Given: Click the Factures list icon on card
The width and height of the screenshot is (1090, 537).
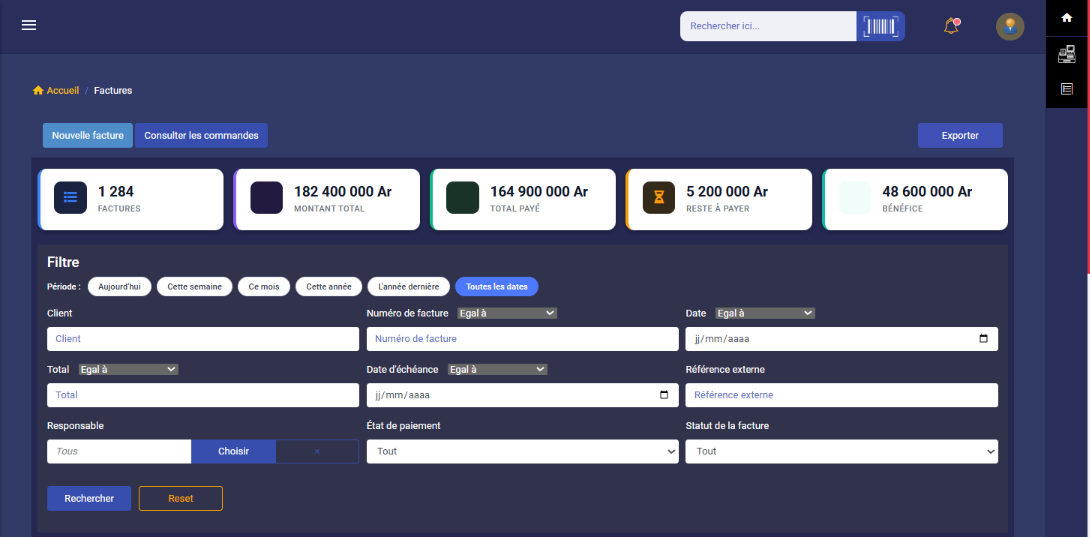Looking at the screenshot, I should (70, 198).
